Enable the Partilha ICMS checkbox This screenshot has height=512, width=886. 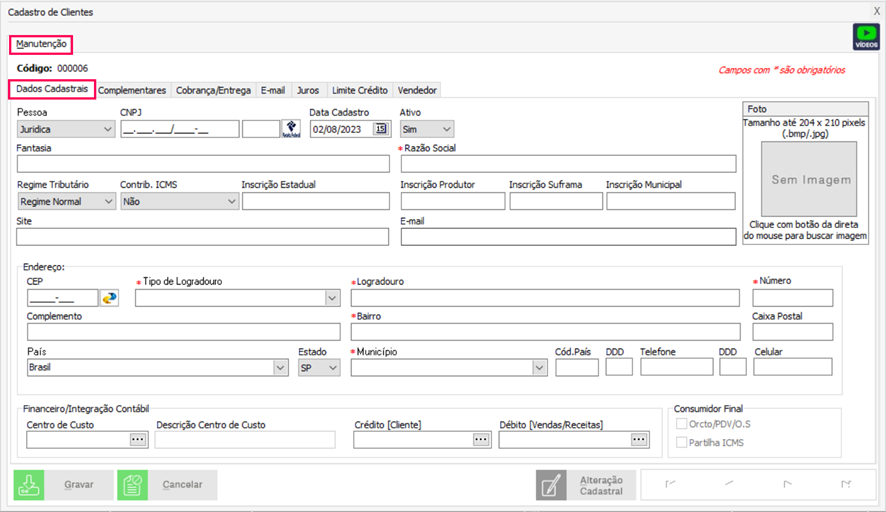coord(682,442)
